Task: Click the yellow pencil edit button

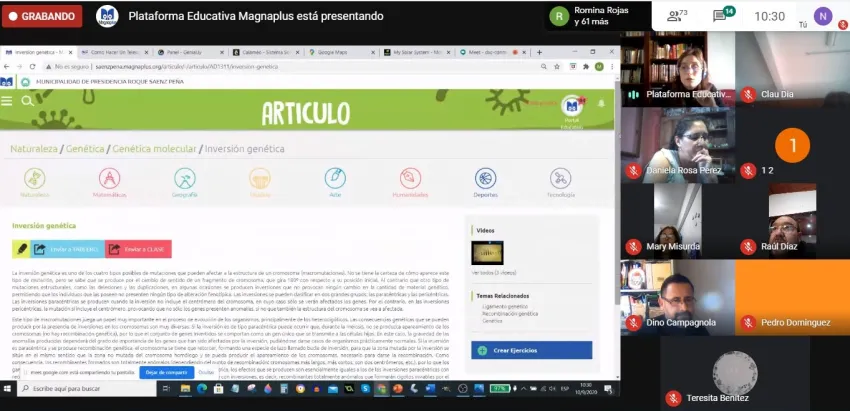Action: (x=21, y=250)
